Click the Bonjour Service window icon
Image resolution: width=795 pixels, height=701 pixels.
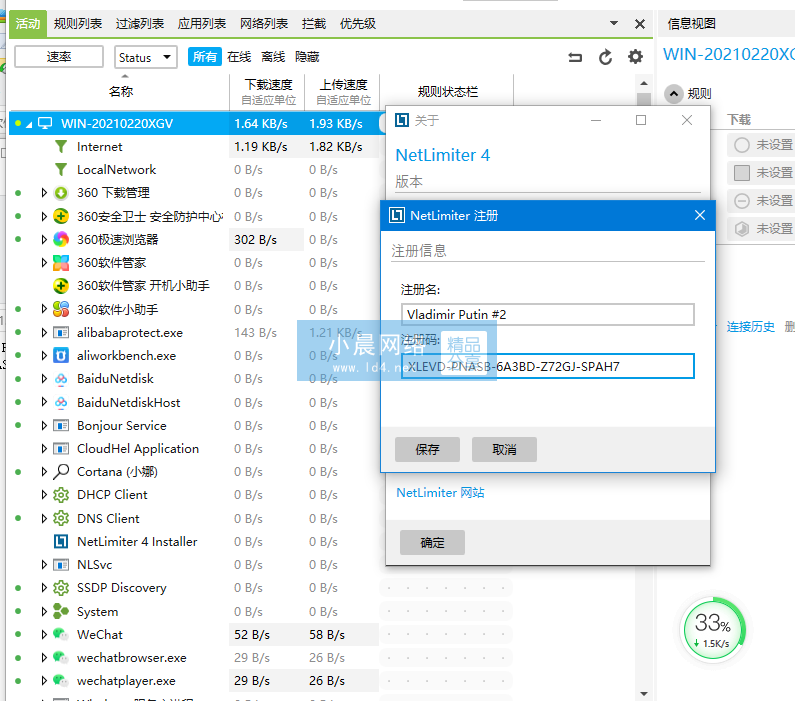coord(61,425)
